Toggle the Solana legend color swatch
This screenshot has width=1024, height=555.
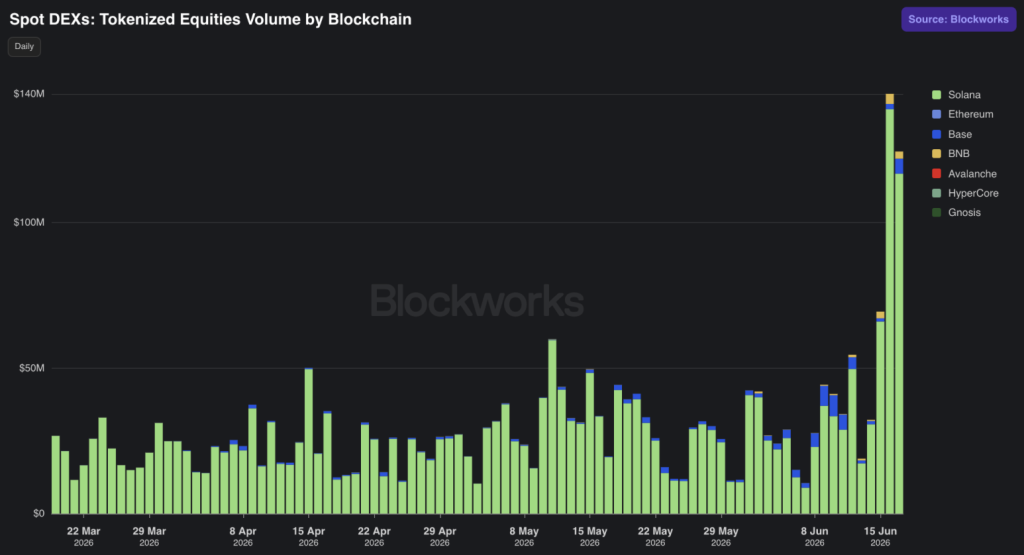pyautogui.click(x=936, y=95)
